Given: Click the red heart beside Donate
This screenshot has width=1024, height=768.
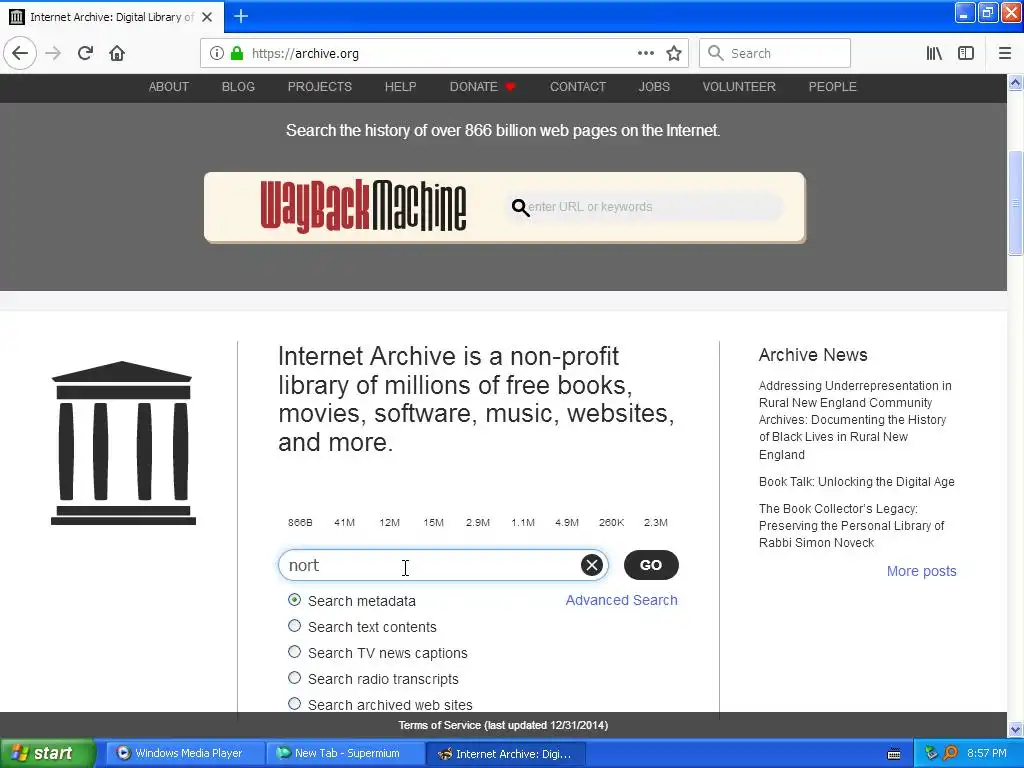Looking at the screenshot, I should [510, 87].
